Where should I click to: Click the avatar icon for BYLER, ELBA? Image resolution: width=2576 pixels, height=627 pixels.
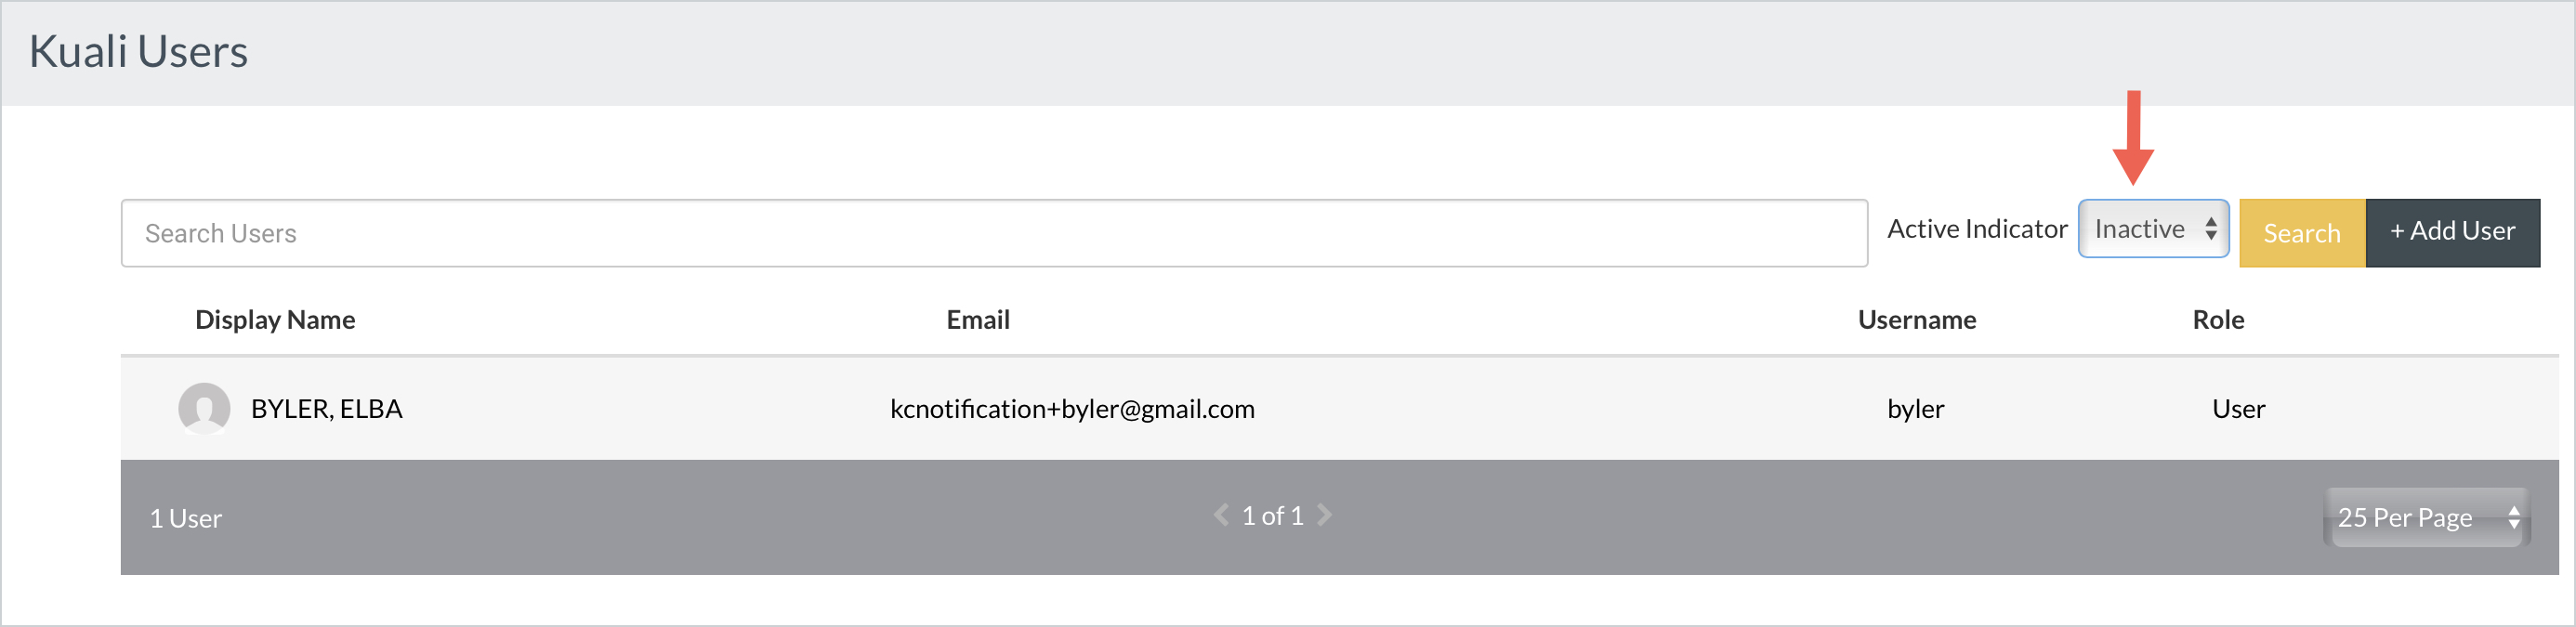pyautogui.click(x=204, y=409)
